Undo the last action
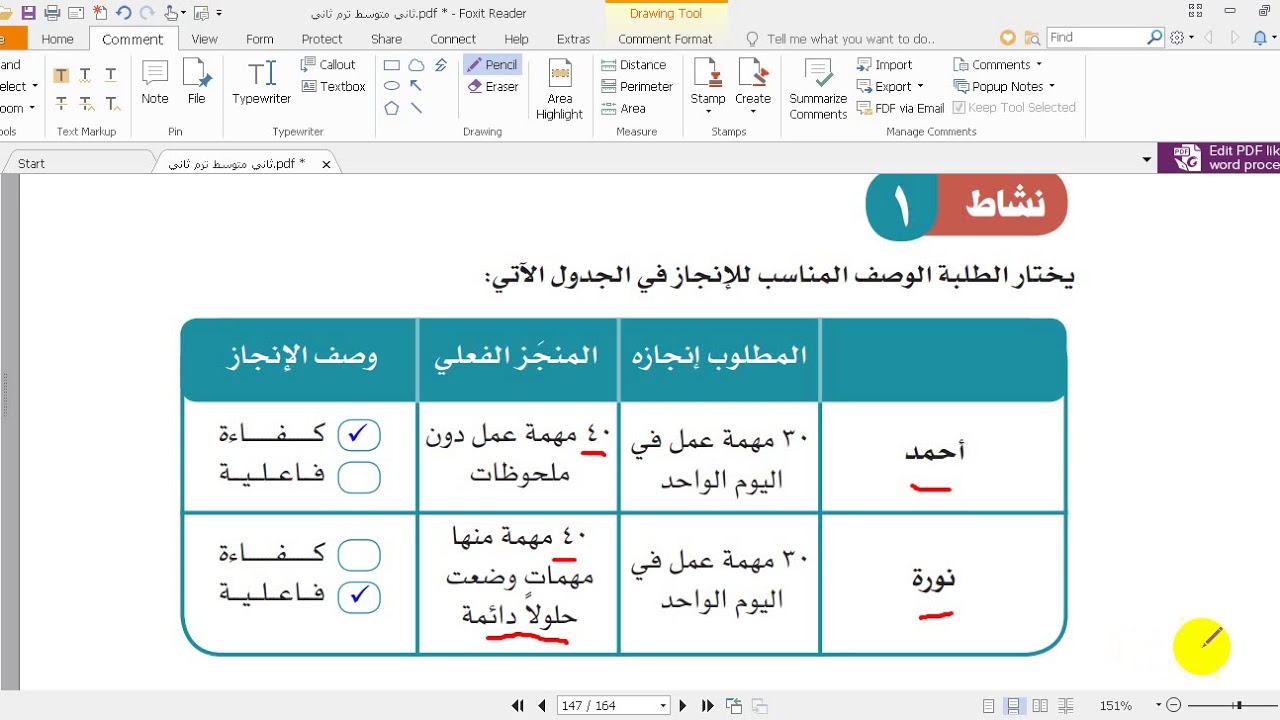 pos(124,13)
